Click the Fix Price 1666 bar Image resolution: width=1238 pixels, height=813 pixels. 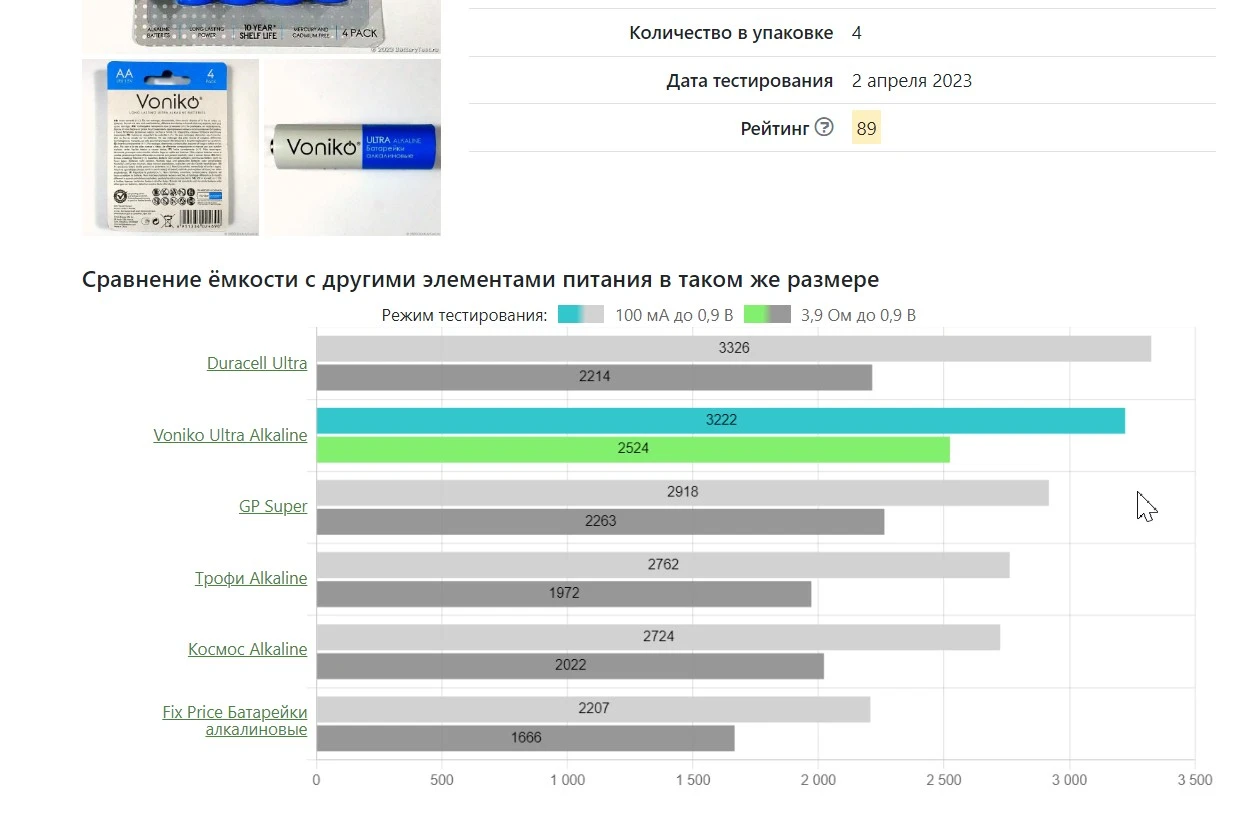[x=525, y=738]
